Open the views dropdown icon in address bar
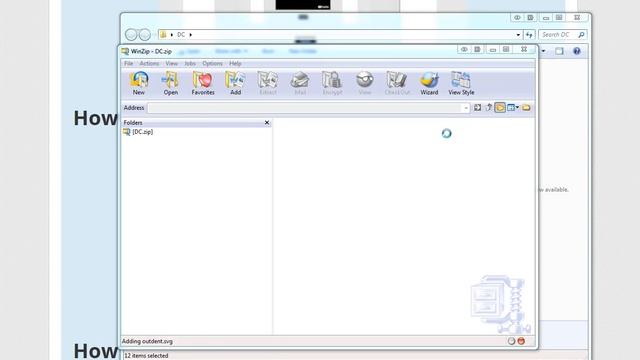Image resolution: width=640 pixels, height=360 pixels. pos(513,108)
